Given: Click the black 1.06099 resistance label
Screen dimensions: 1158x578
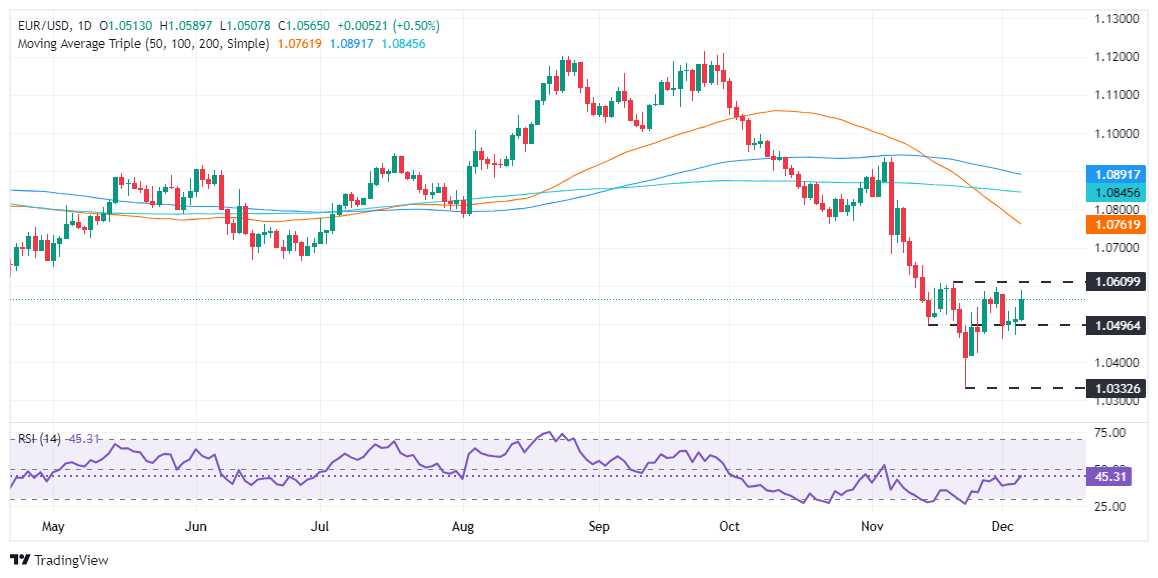Looking at the screenshot, I should (x=1115, y=283).
